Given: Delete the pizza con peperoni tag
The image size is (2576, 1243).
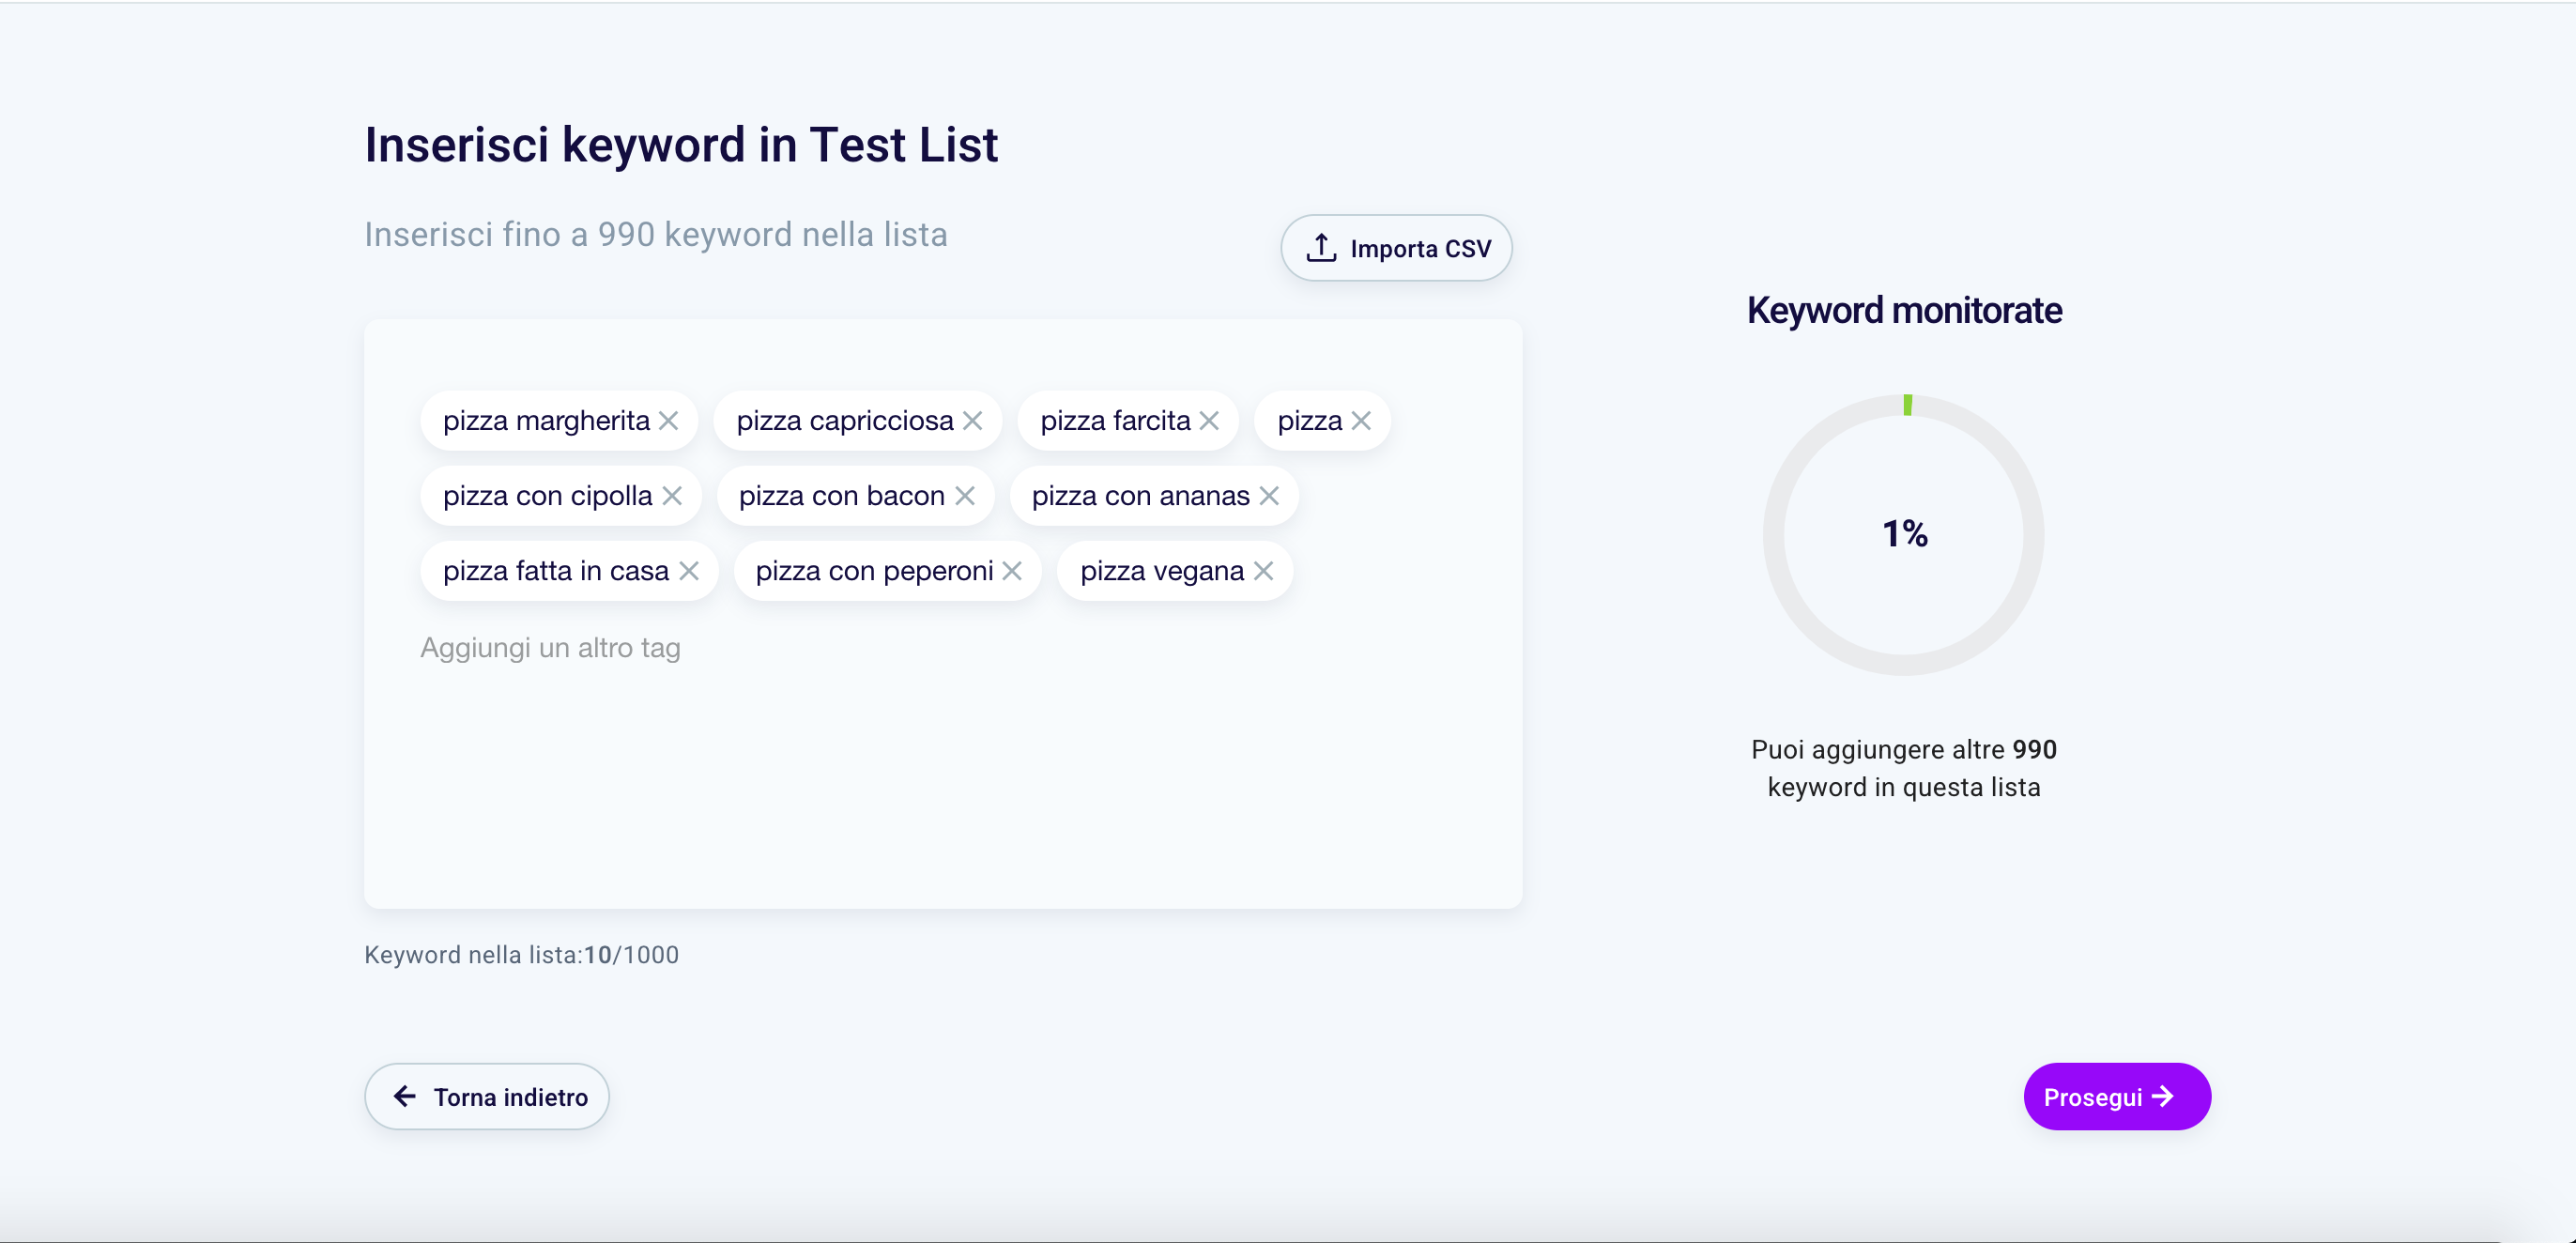Looking at the screenshot, I should (x=1012, y=571).
